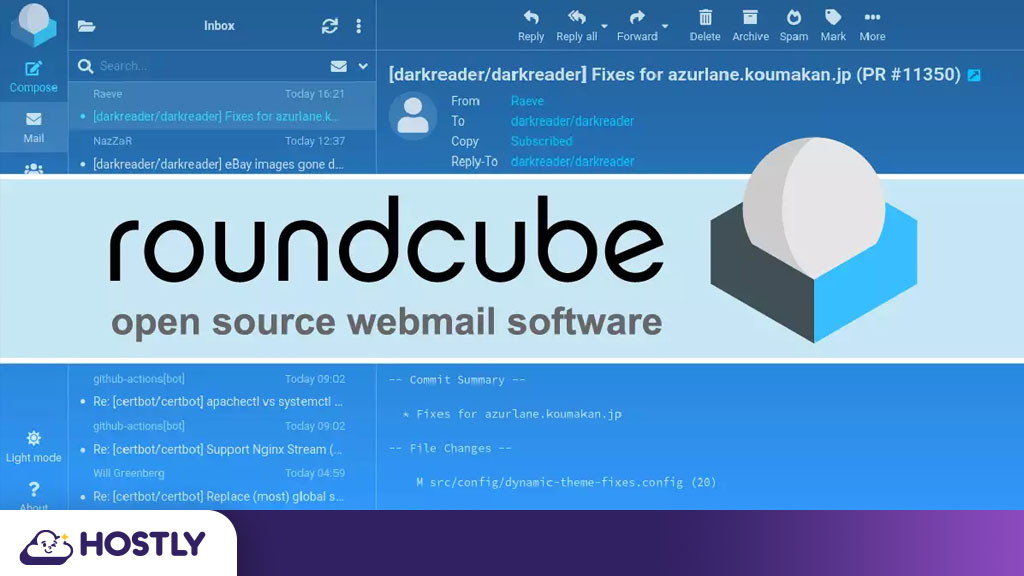Open the Mail section in sidebar

(34, 127)
